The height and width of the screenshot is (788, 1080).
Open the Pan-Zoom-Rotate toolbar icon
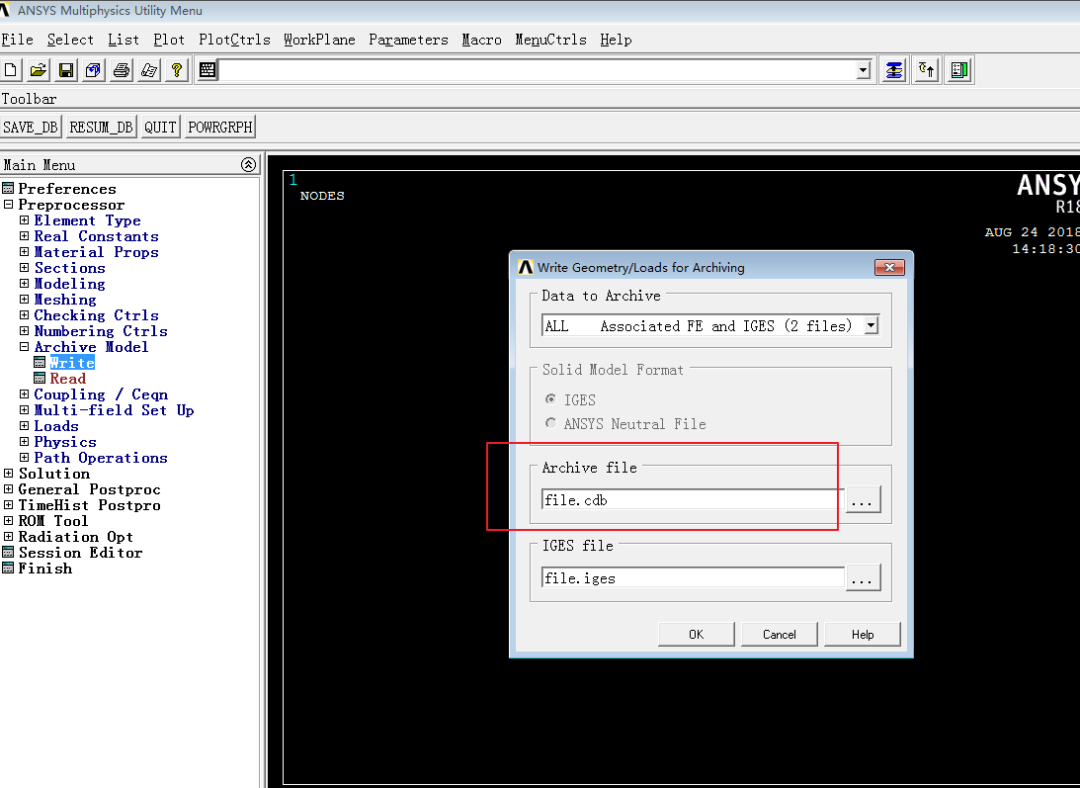click(94, 70)
